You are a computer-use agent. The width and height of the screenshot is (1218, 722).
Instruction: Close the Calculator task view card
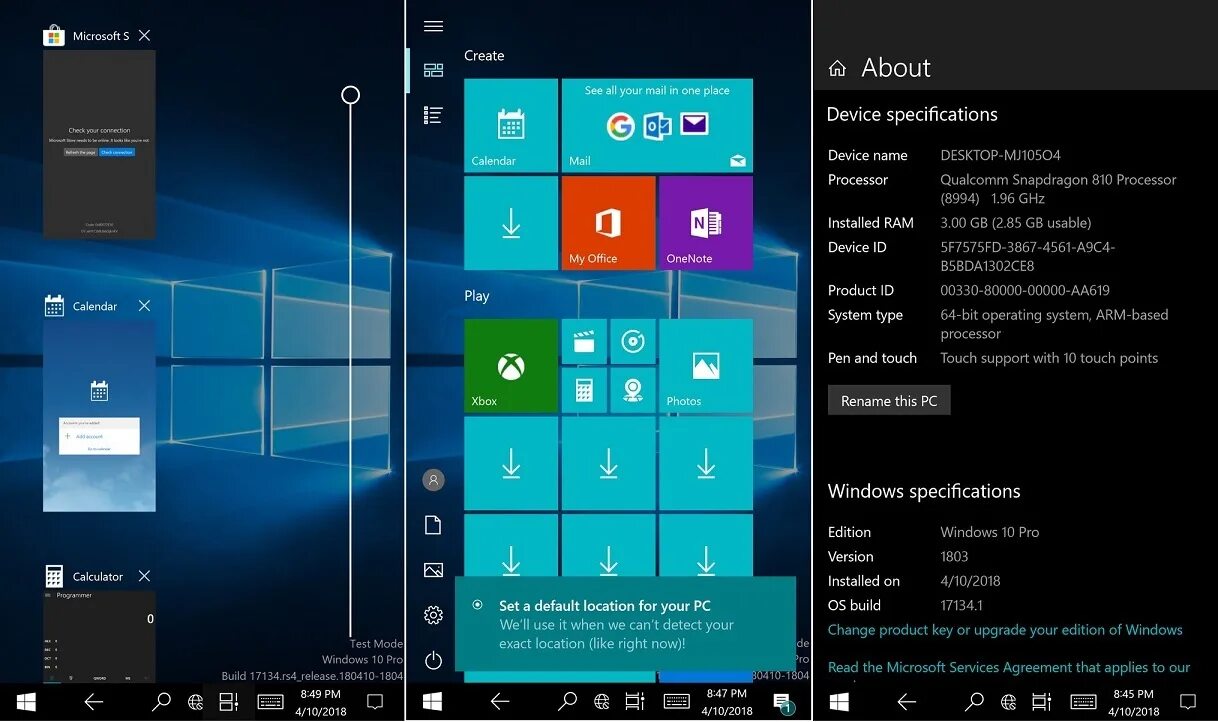tap(144, 576)
